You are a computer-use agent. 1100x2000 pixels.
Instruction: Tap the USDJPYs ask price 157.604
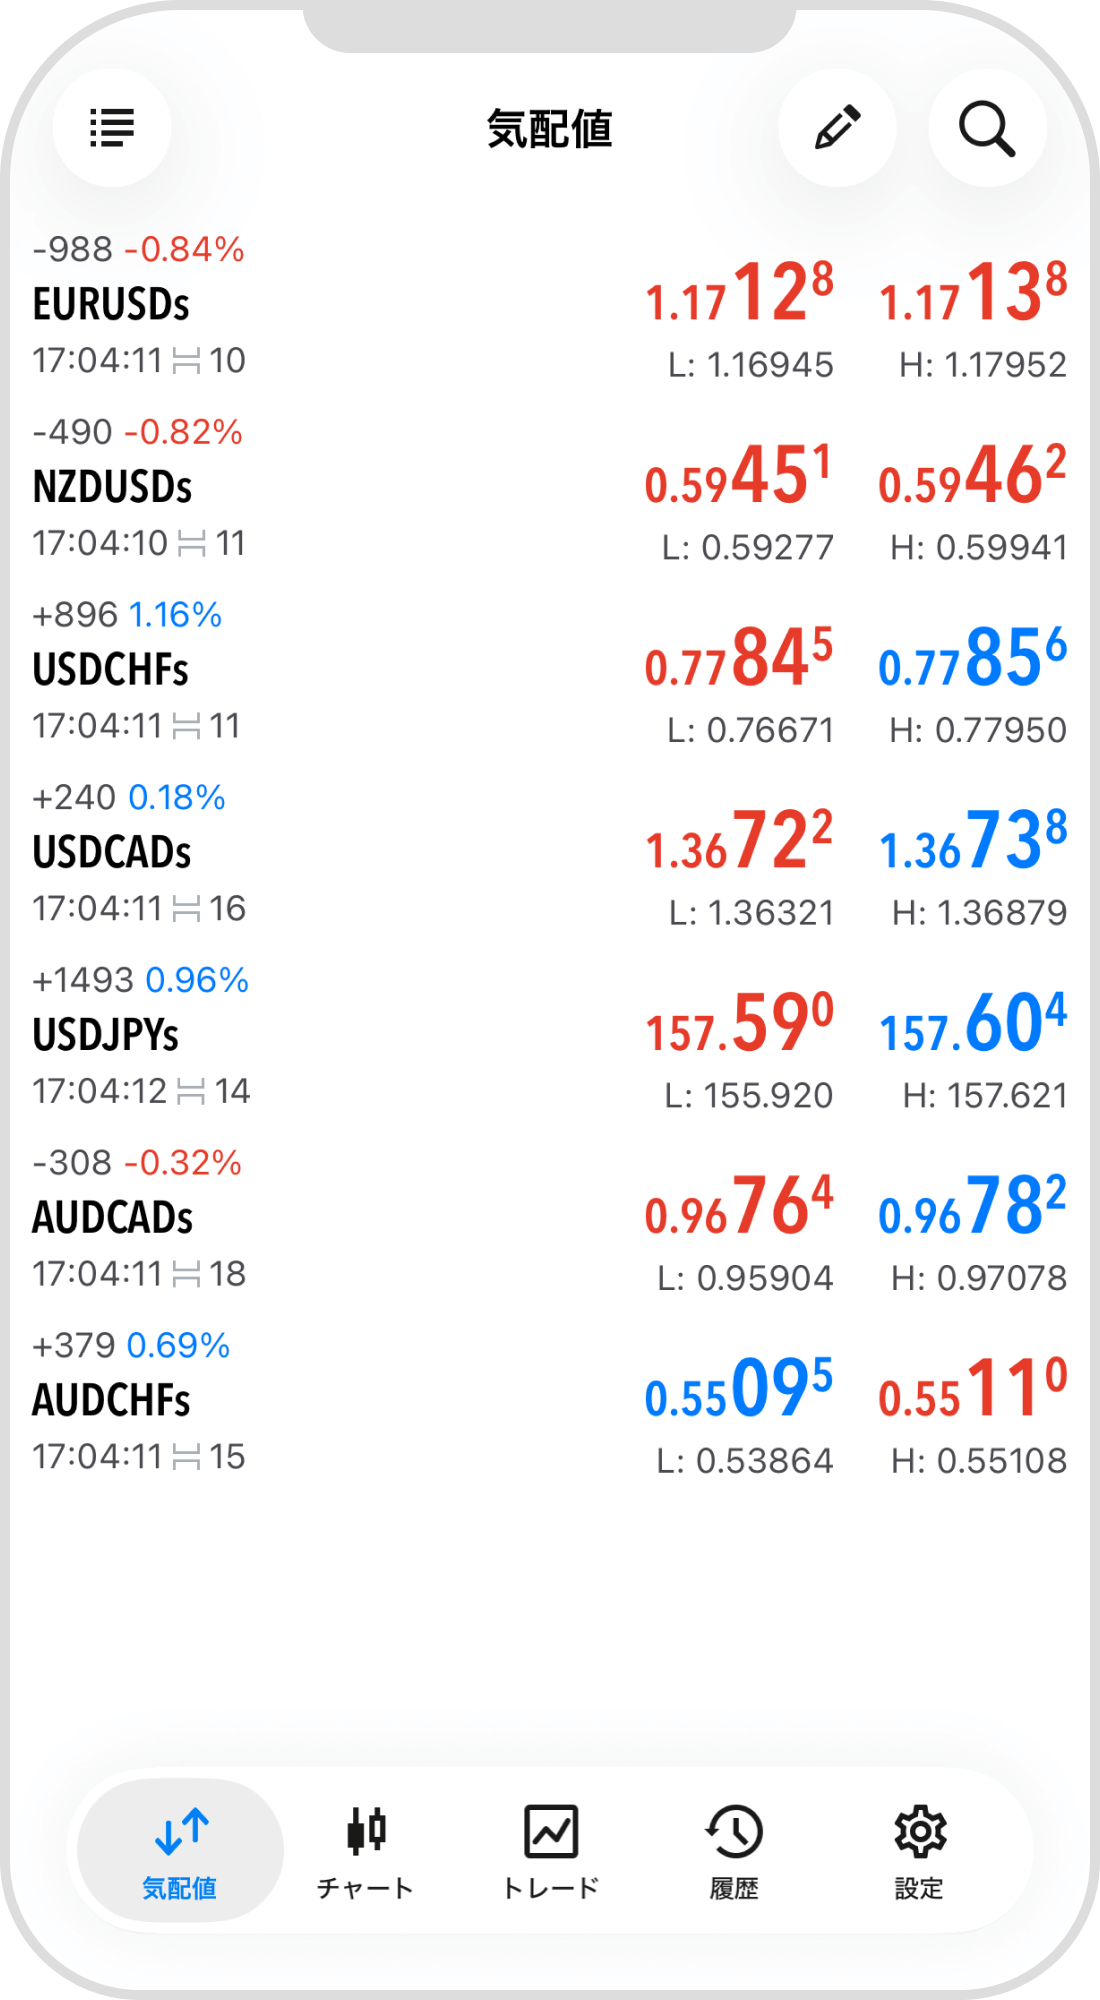point(972,1024)
